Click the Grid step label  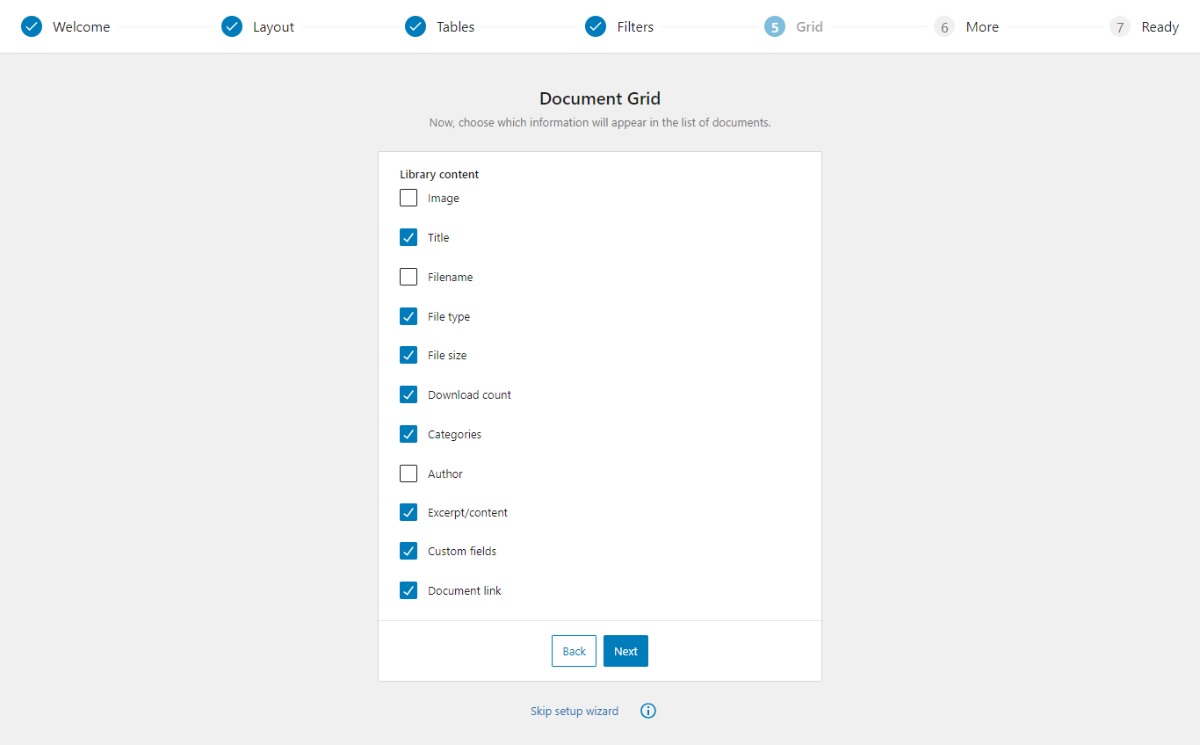click(x=809, y=27)
